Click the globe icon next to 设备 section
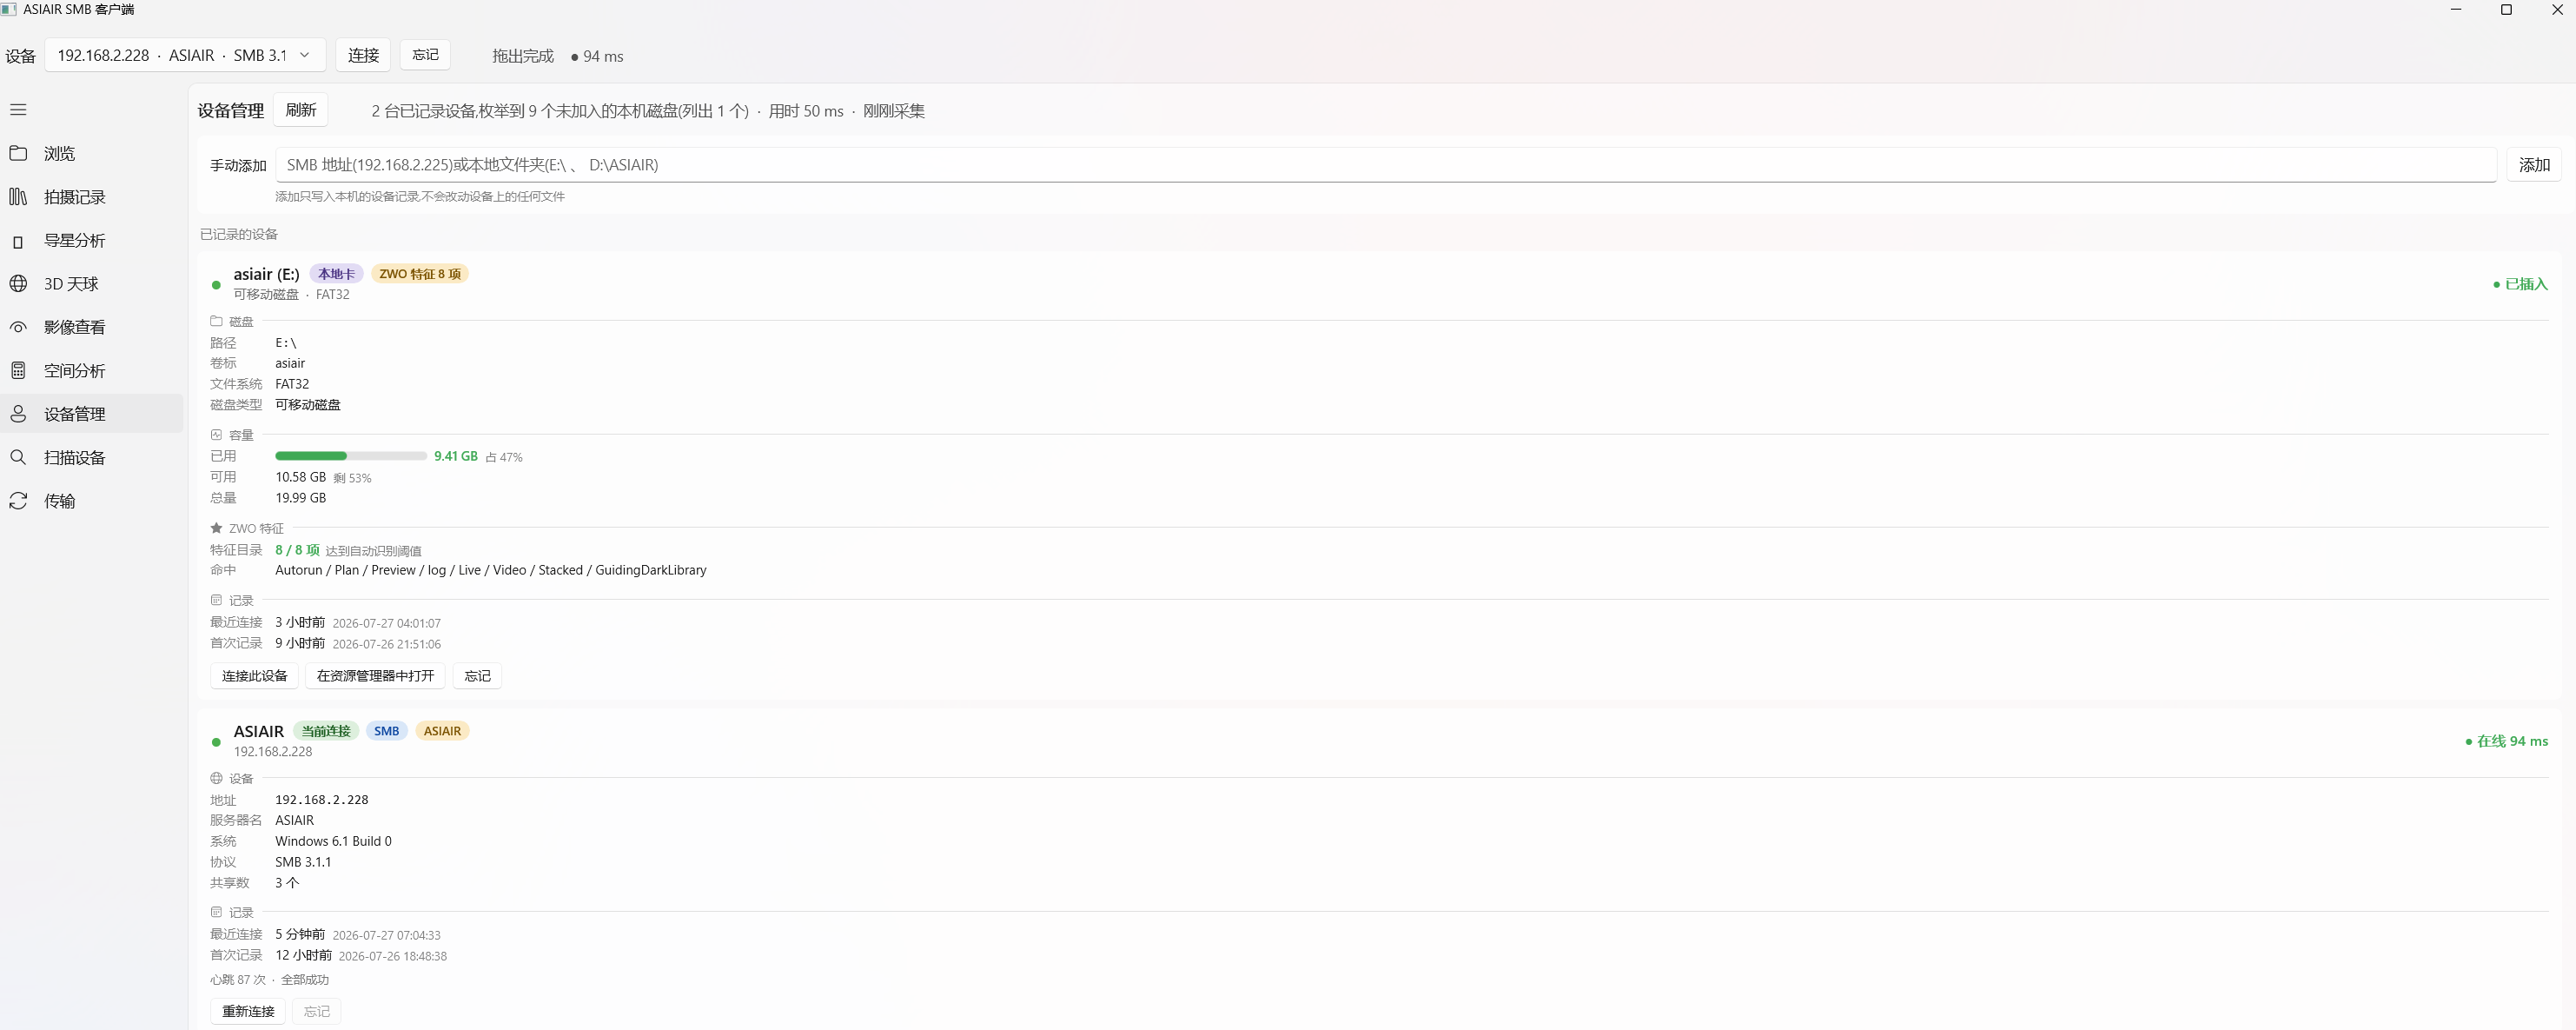 point(216,778)
